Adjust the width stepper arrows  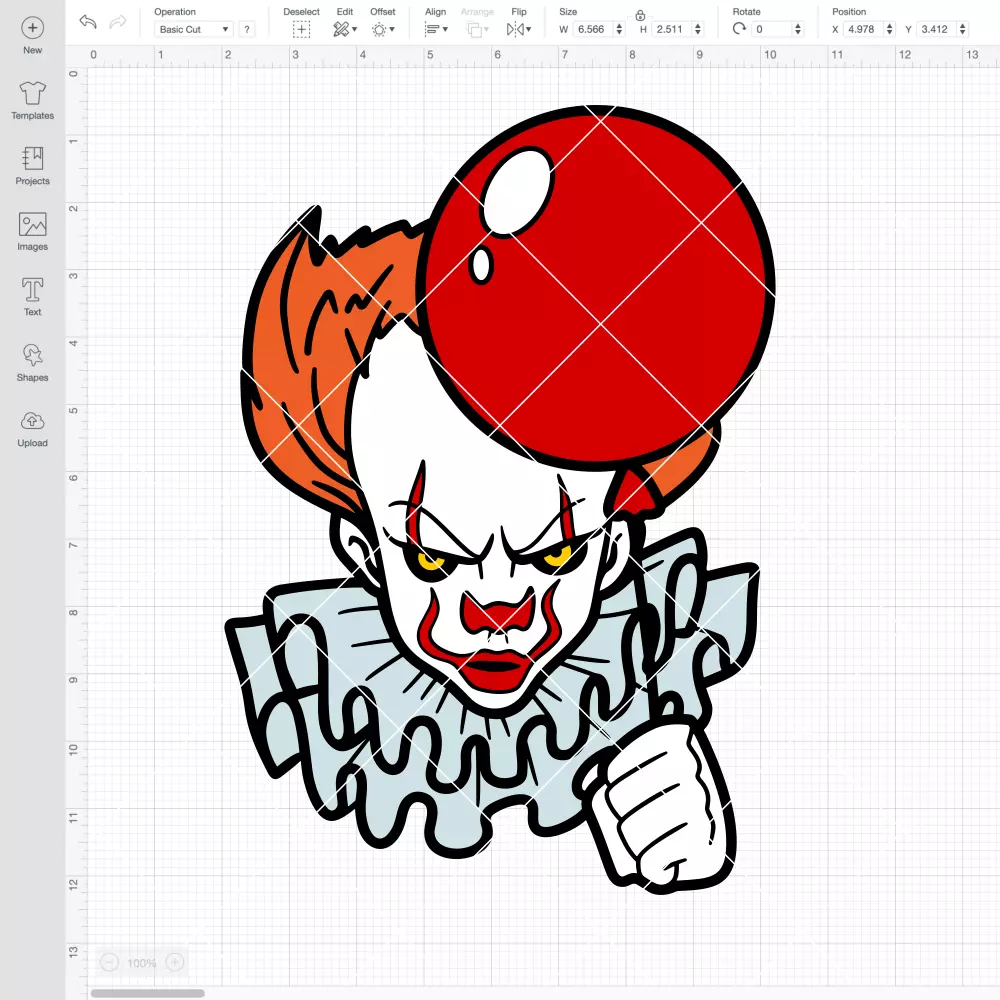(x=619, y=29)
